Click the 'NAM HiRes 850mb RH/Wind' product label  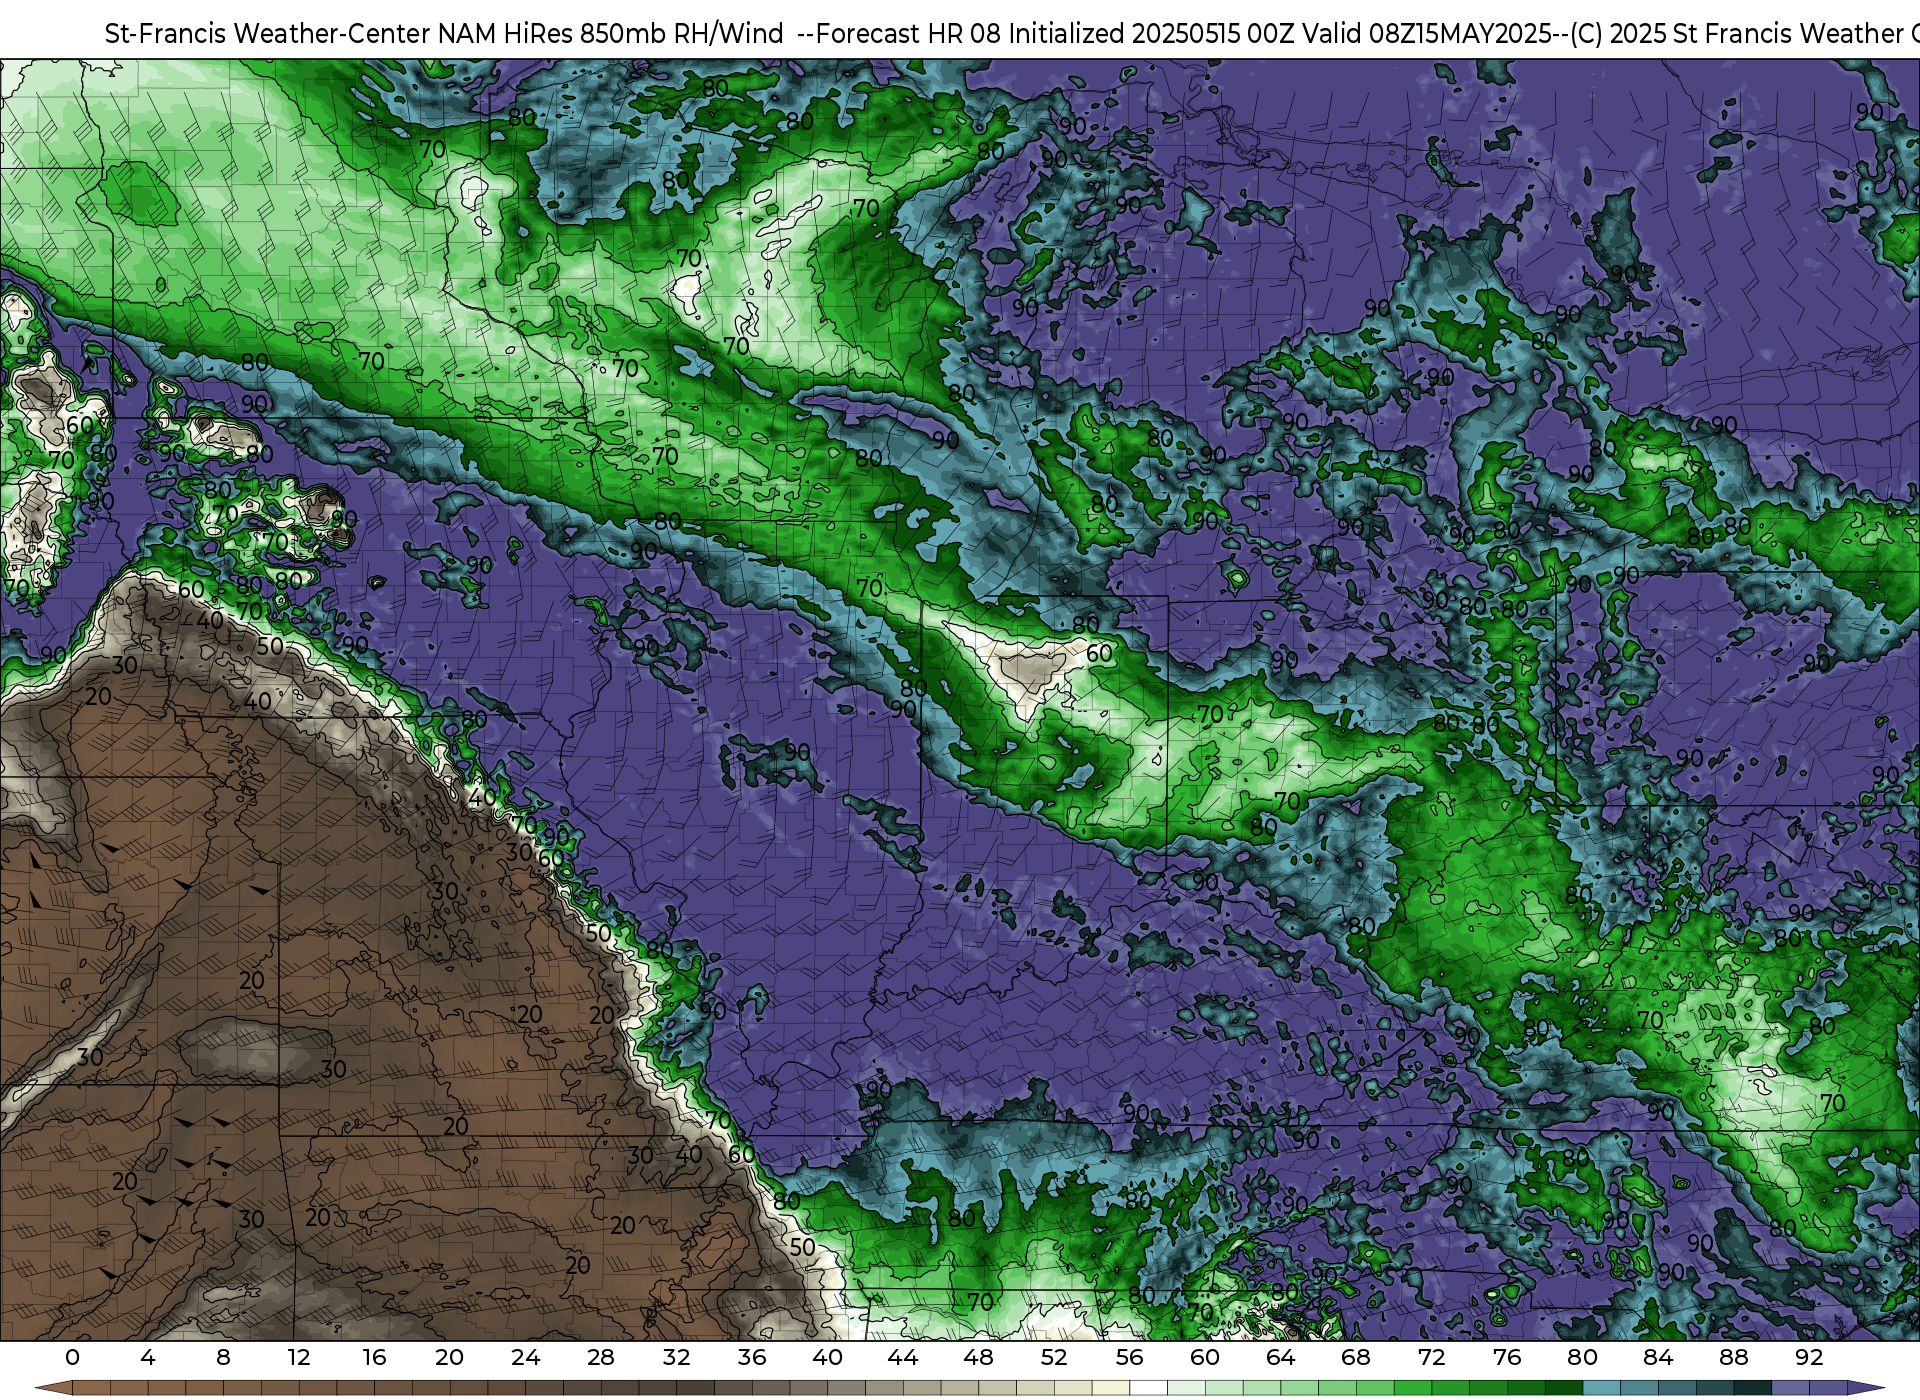click(x=611, y=34)
